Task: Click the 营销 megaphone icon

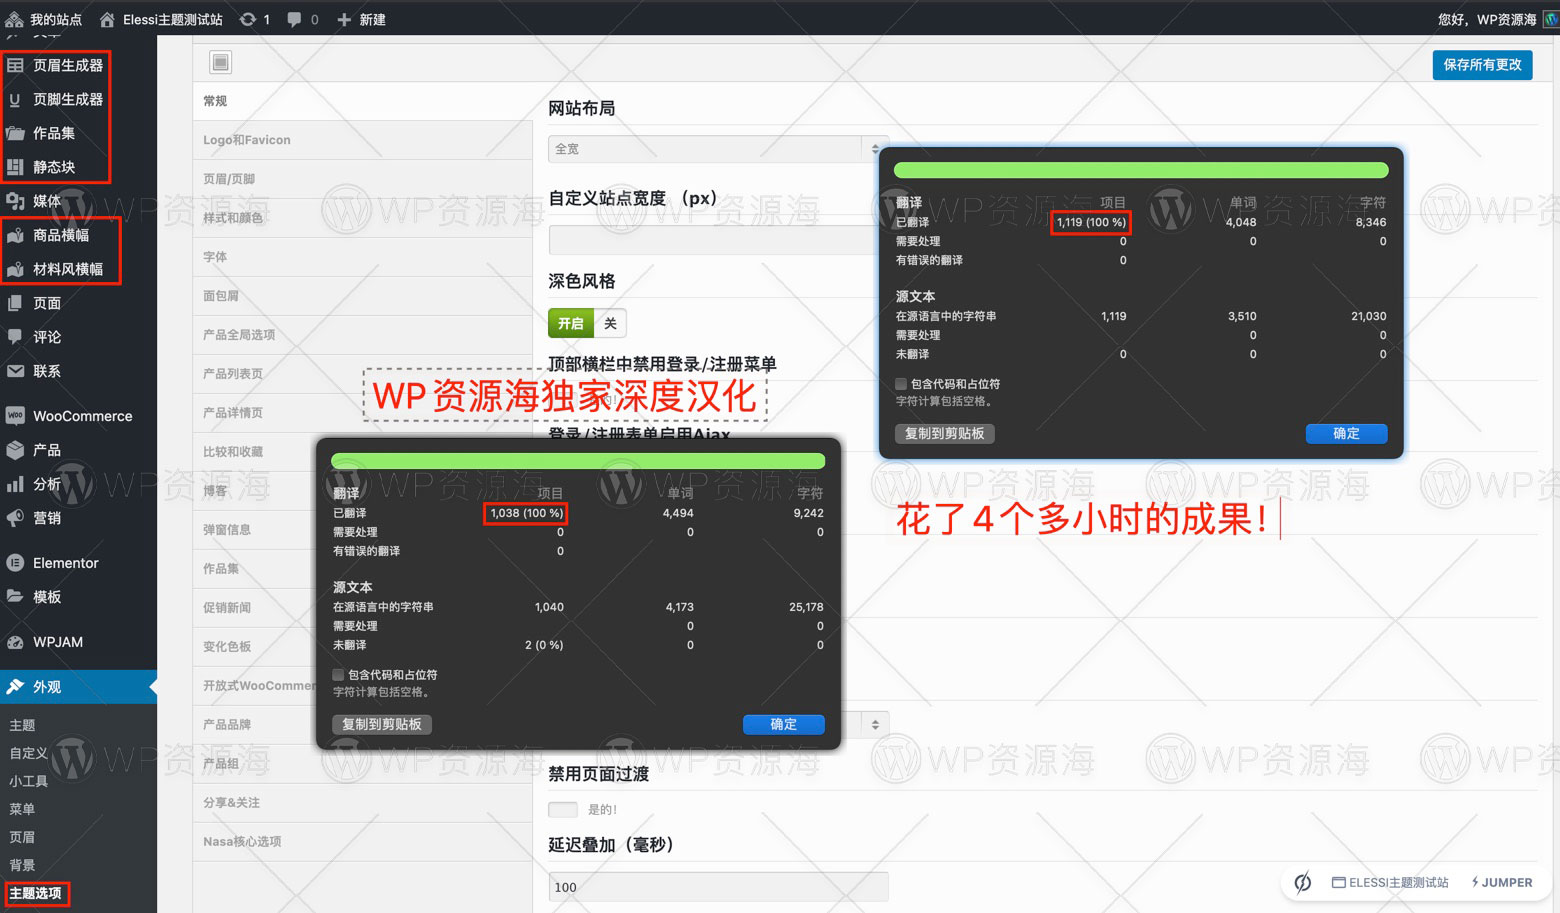Action: [15, 518]
